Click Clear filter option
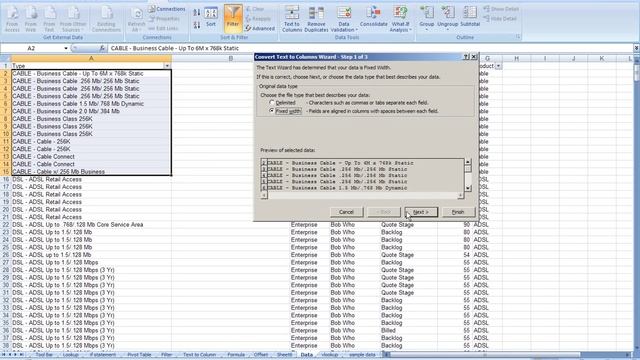This screenshot has width=640, height=360. 255,9
